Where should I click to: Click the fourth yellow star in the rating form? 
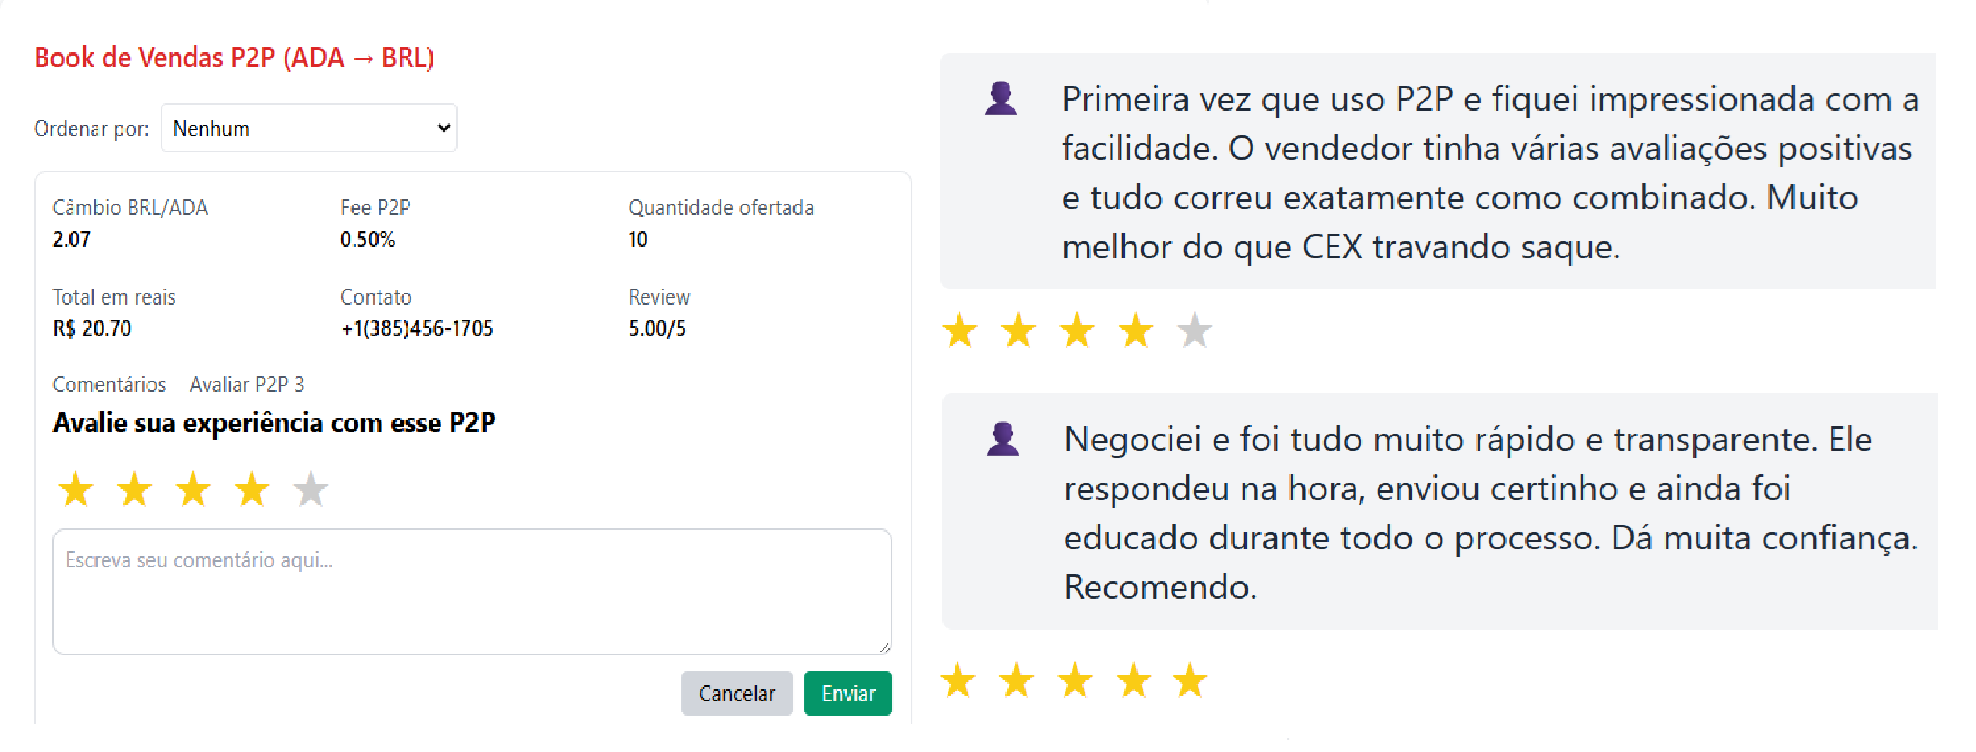click(x=252, y=489)
